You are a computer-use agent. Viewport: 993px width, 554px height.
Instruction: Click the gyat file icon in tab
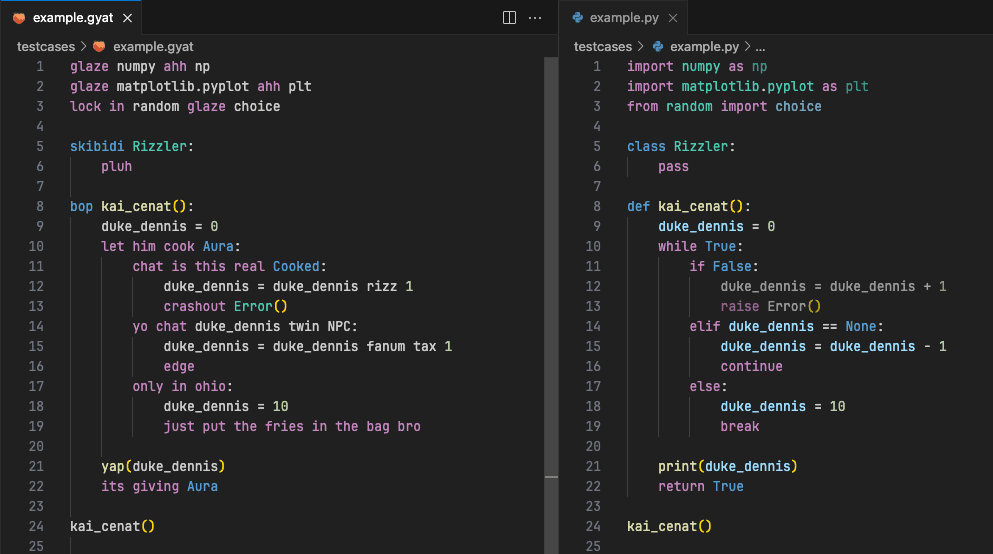[20, 18]
